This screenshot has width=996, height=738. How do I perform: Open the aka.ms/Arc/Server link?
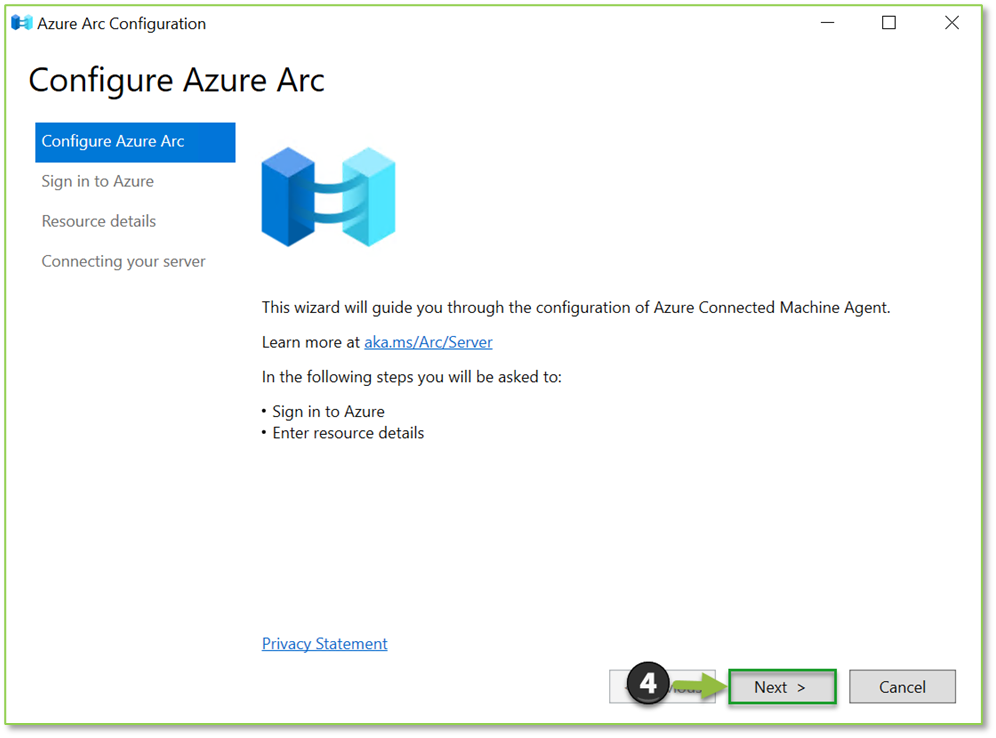(428, 342)
